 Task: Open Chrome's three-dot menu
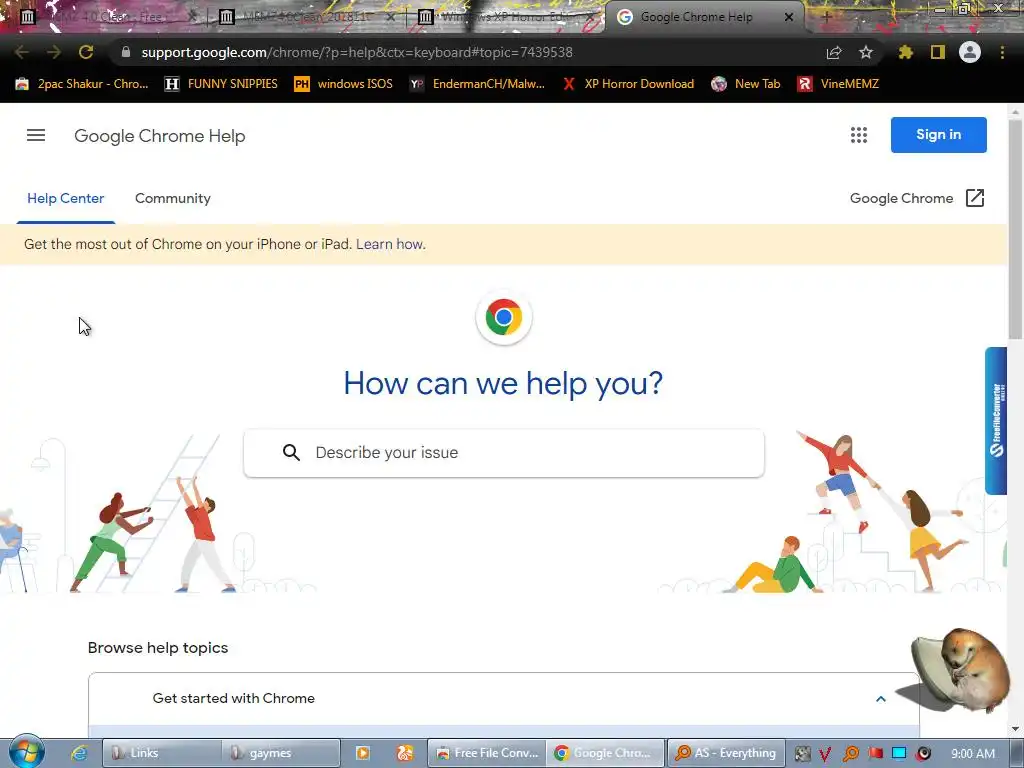click(1002, 52)
